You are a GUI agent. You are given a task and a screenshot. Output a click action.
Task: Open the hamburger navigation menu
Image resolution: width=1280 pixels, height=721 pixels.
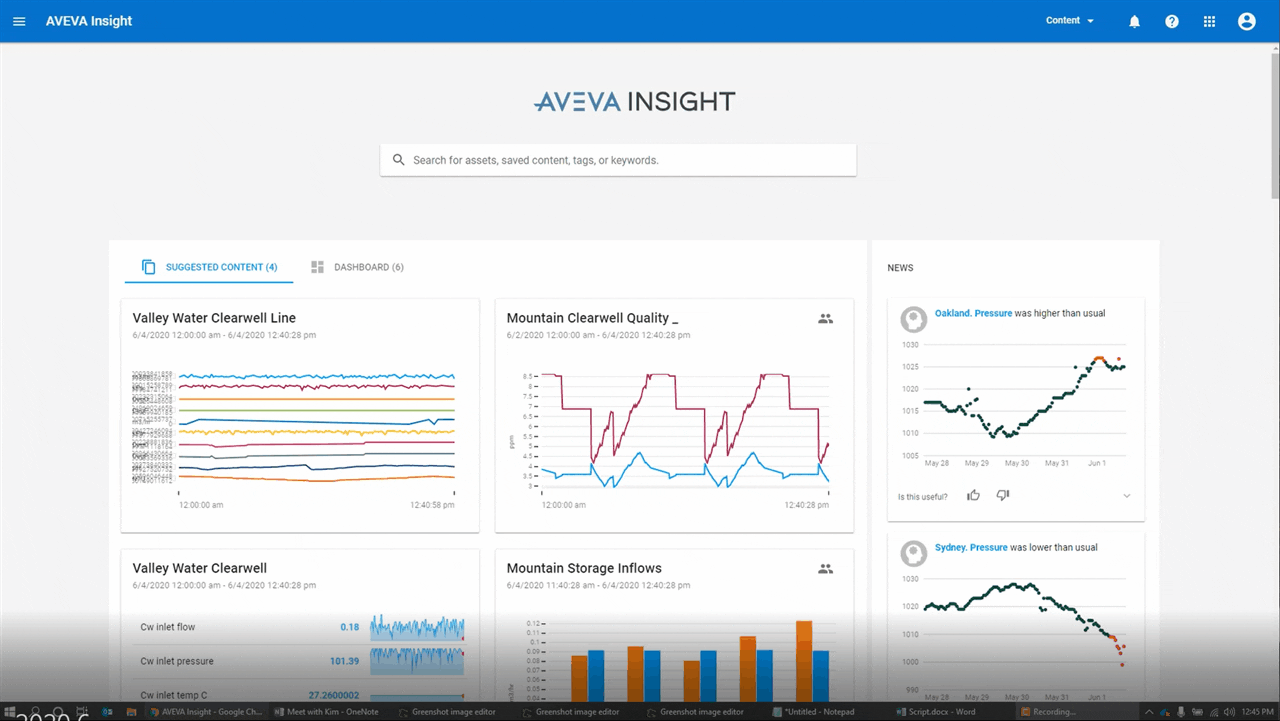(19, 21)
